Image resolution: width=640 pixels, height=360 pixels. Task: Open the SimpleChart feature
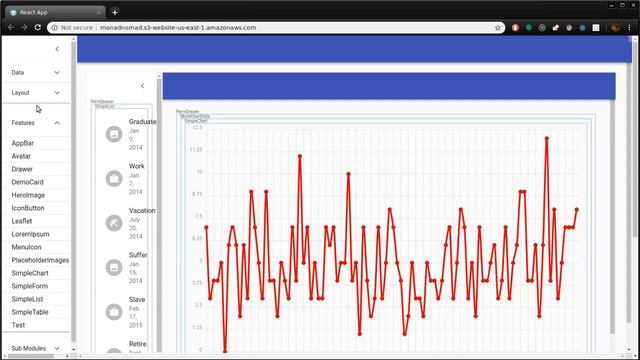30,273
